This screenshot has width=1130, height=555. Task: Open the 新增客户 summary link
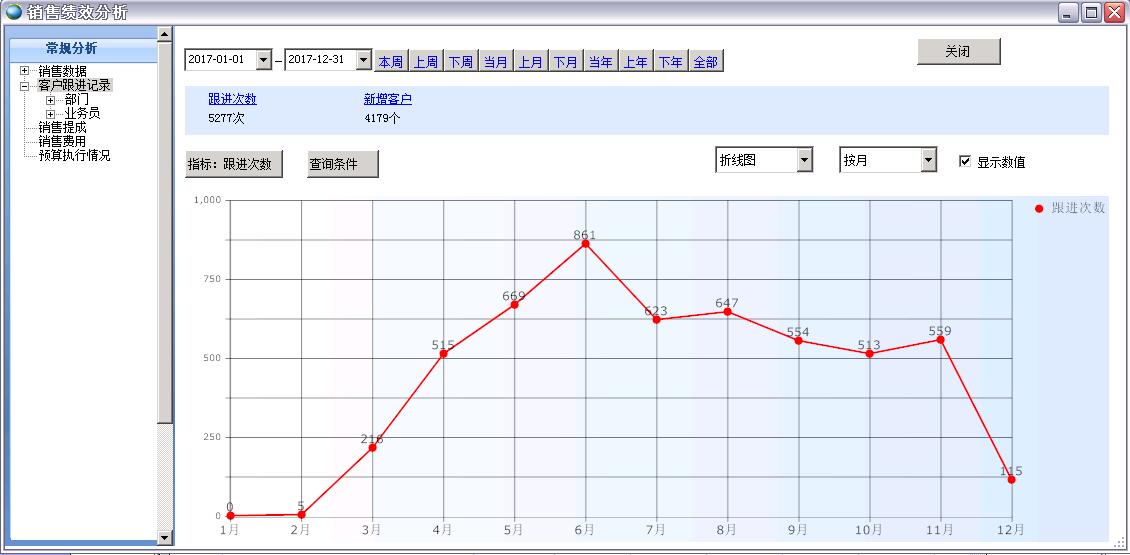(x=387, y=99)
